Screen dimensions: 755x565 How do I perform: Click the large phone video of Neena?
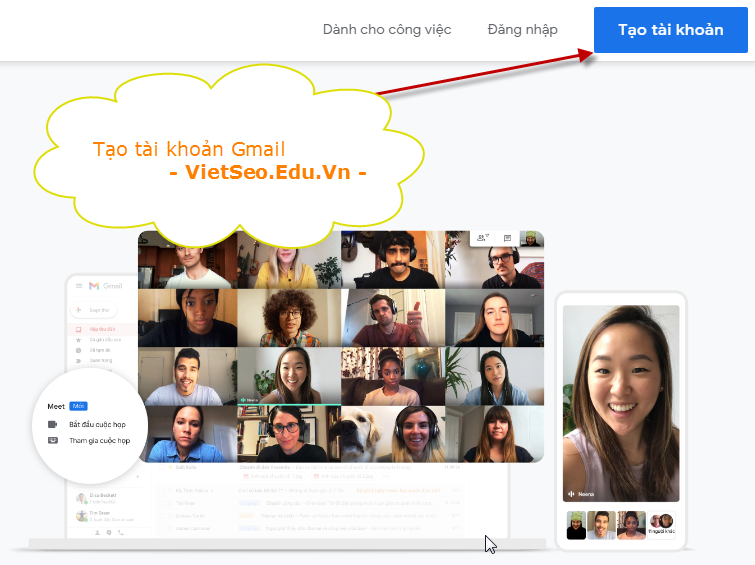pyautogui.click(x=620, y=400)
